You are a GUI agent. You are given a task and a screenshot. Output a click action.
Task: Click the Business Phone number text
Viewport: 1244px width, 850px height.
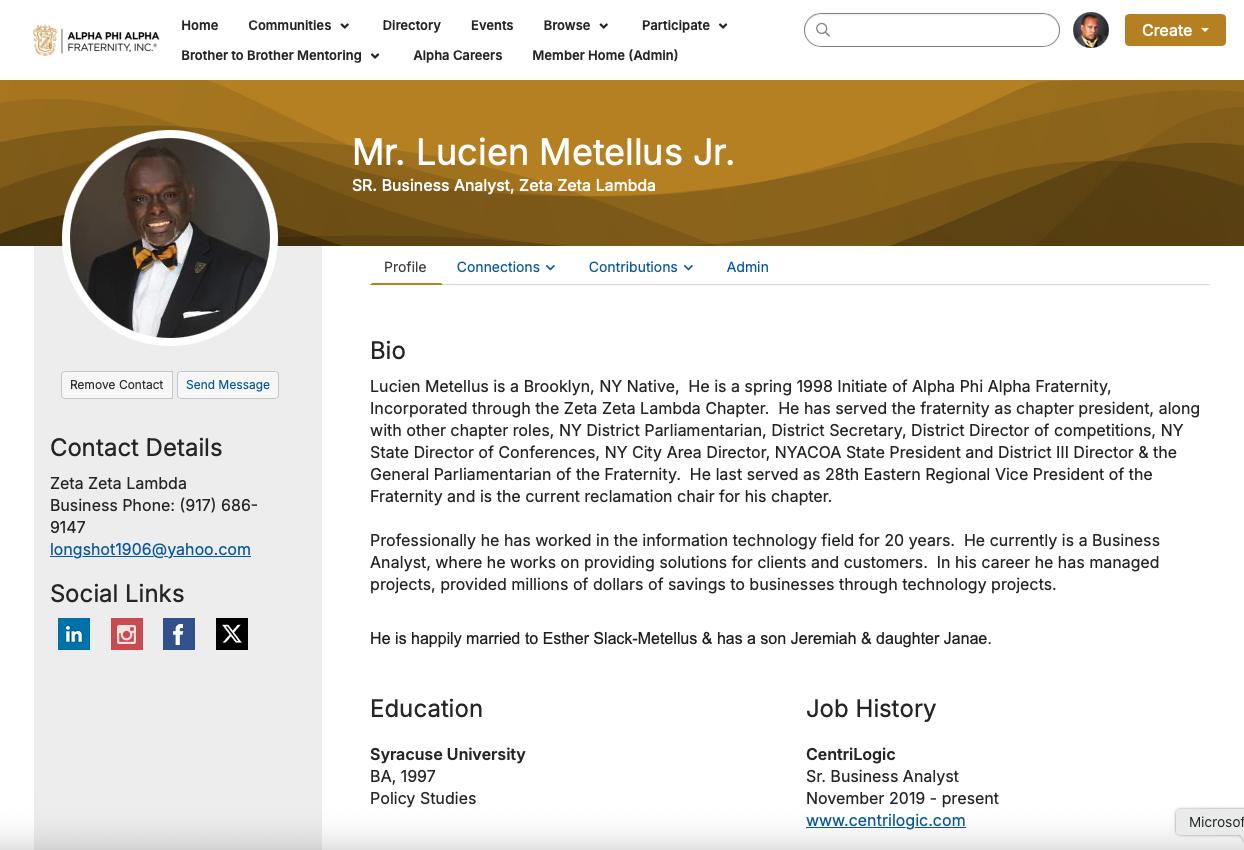154,516
